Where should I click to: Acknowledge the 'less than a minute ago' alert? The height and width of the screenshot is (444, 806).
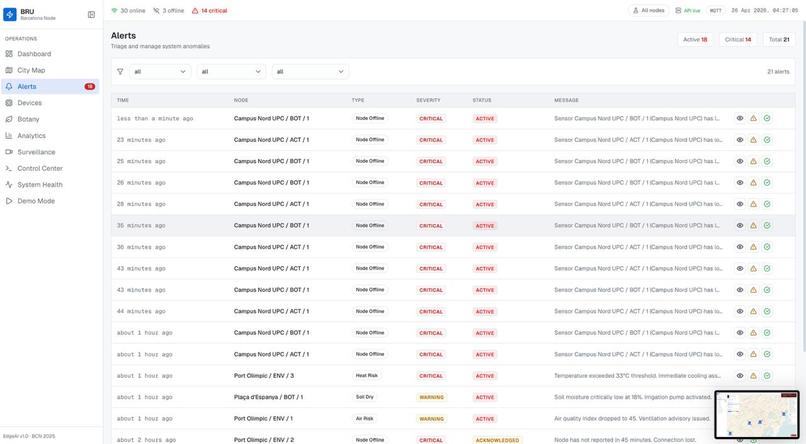pyautogui.click(x=753, y=118)
